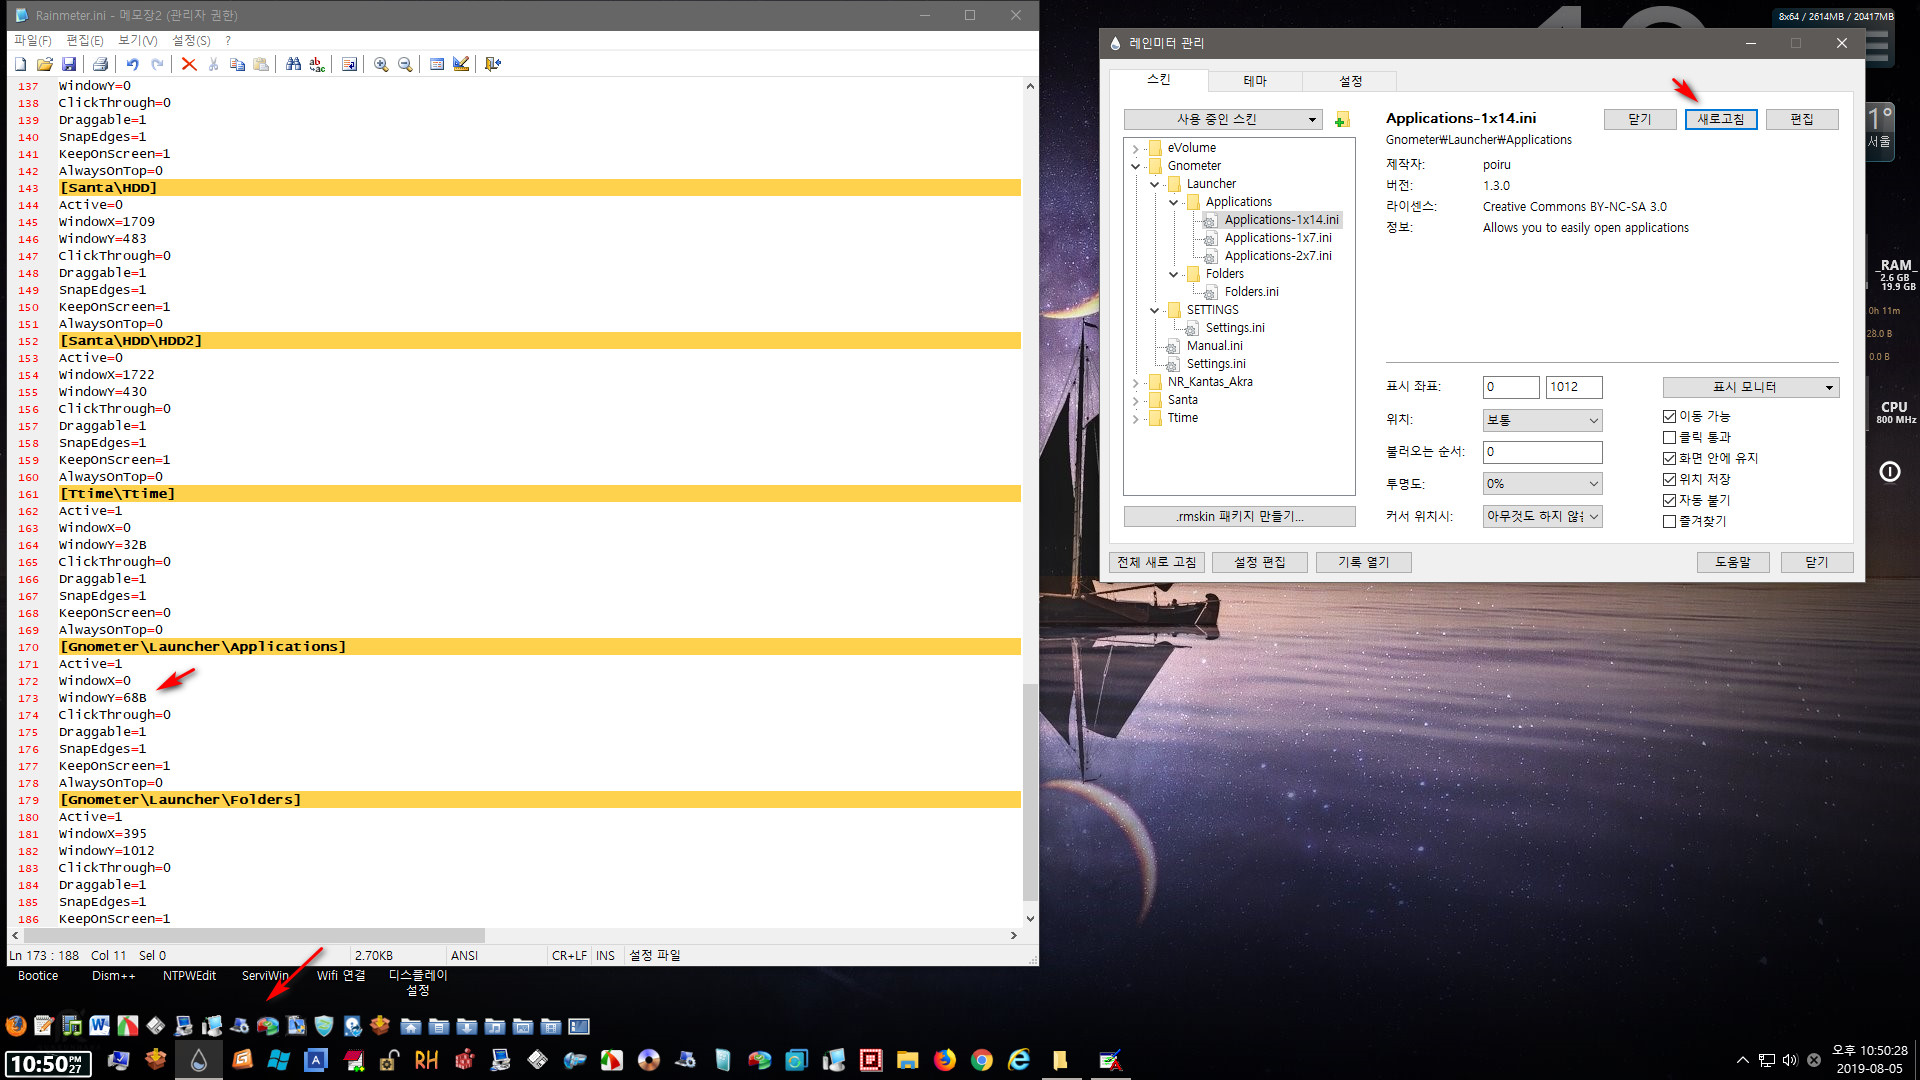Click the volume icon in the system tray
Viewport: 1920px width, 1080px height.
coord(1790,1060)
